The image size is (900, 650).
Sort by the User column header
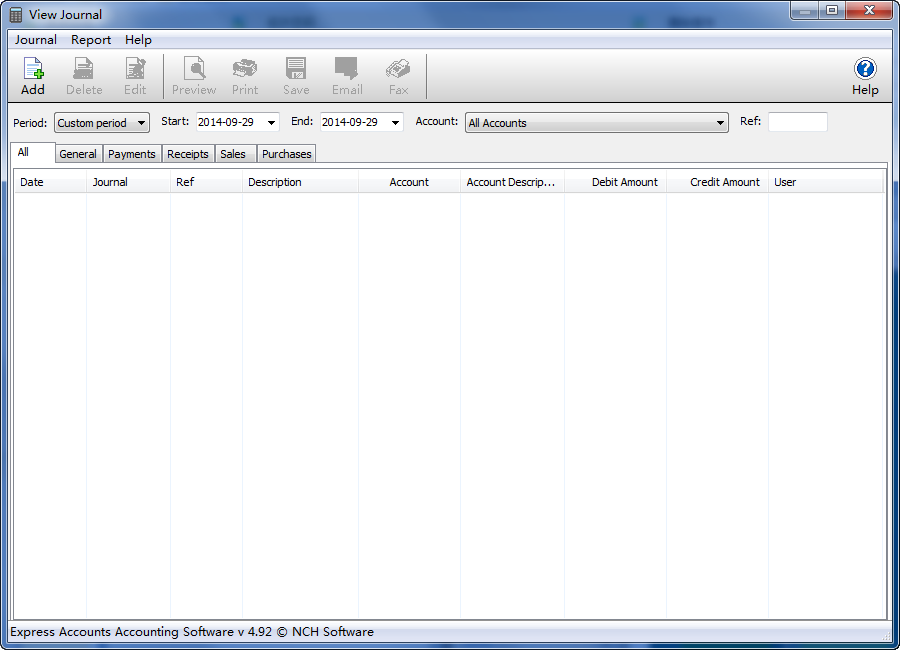point(825,182)
